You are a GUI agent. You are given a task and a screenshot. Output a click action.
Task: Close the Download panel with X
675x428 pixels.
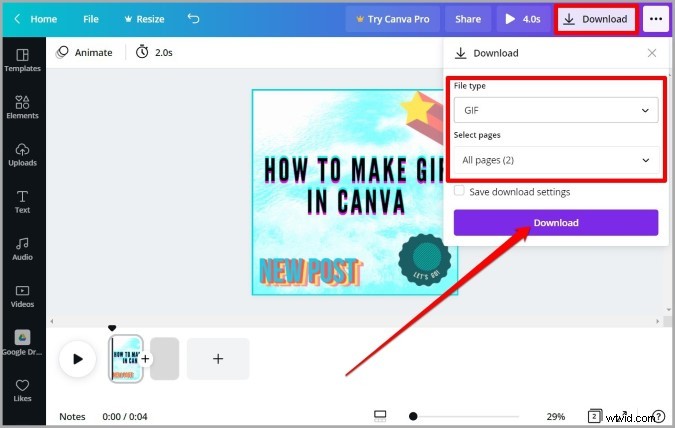pyautogui.click(x=652, y=53)
